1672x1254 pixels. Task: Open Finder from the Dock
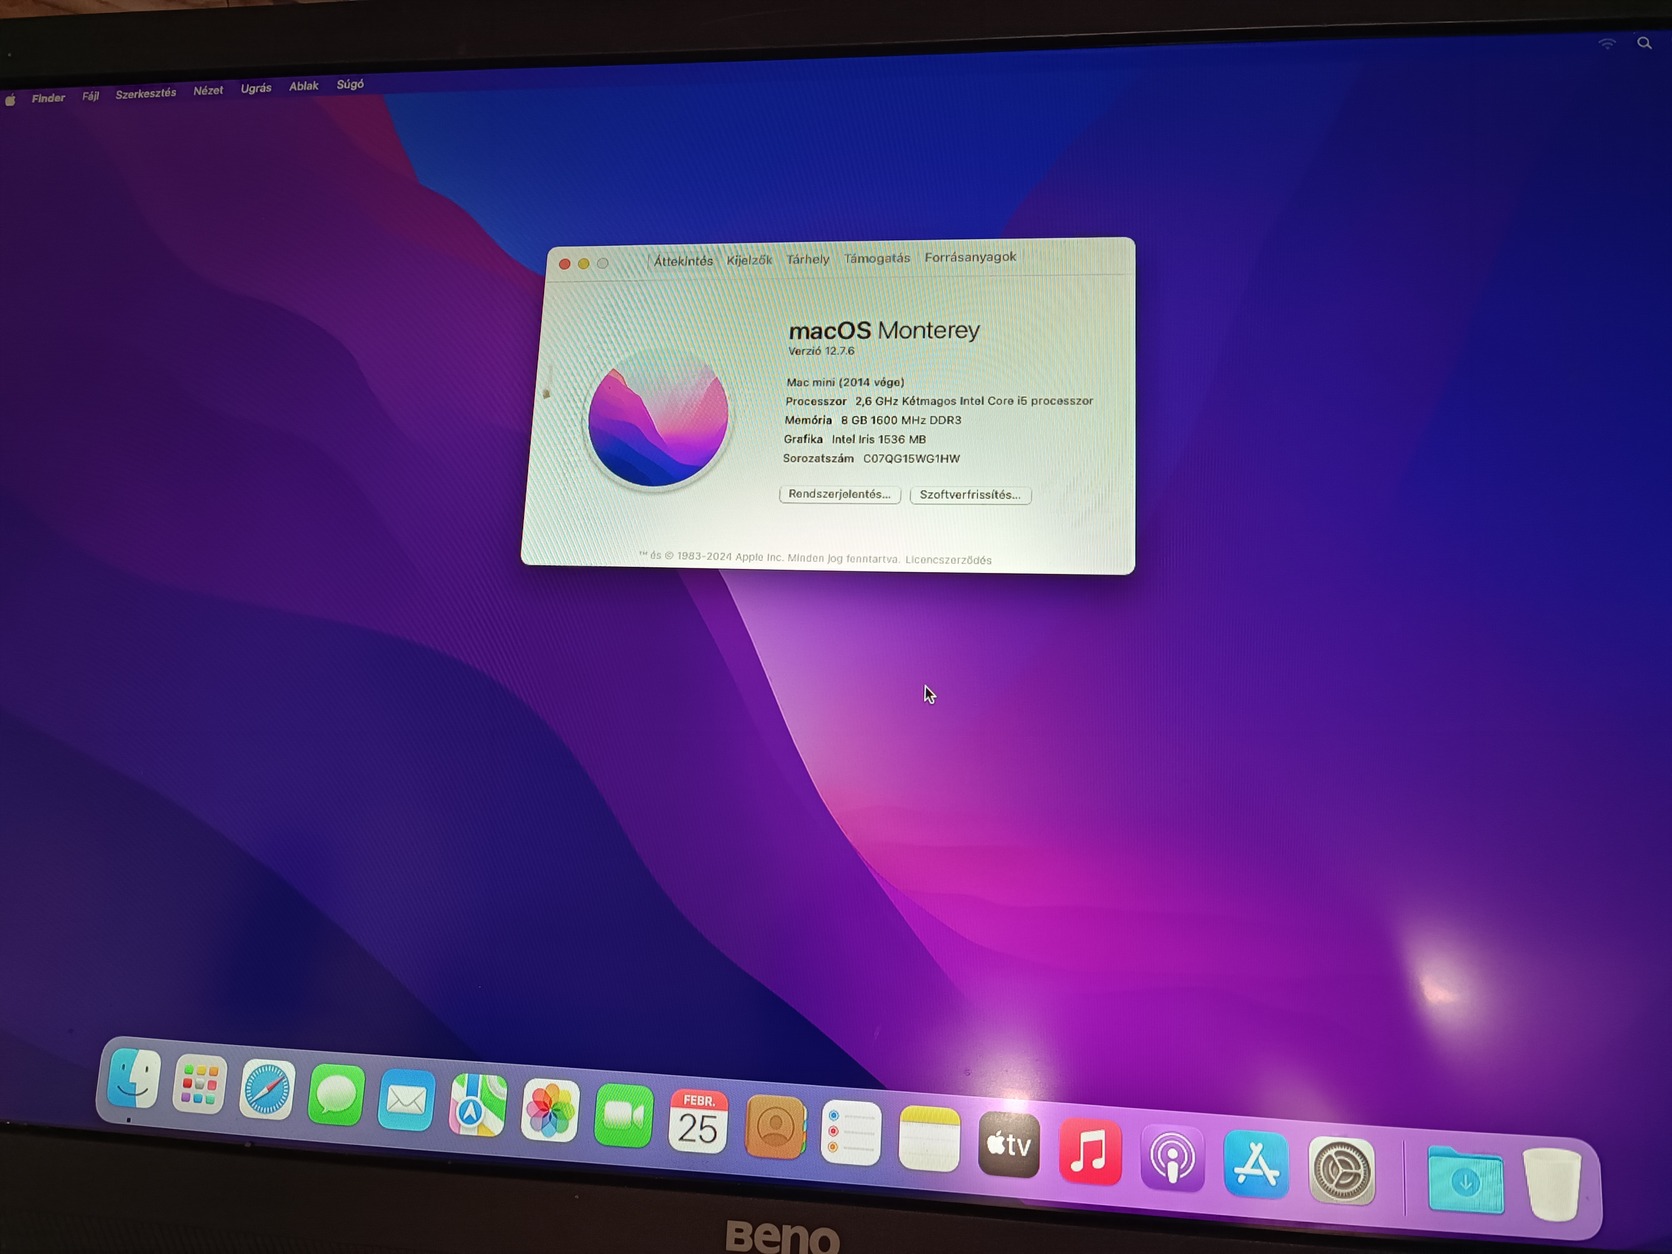(x=133, y=1077)
